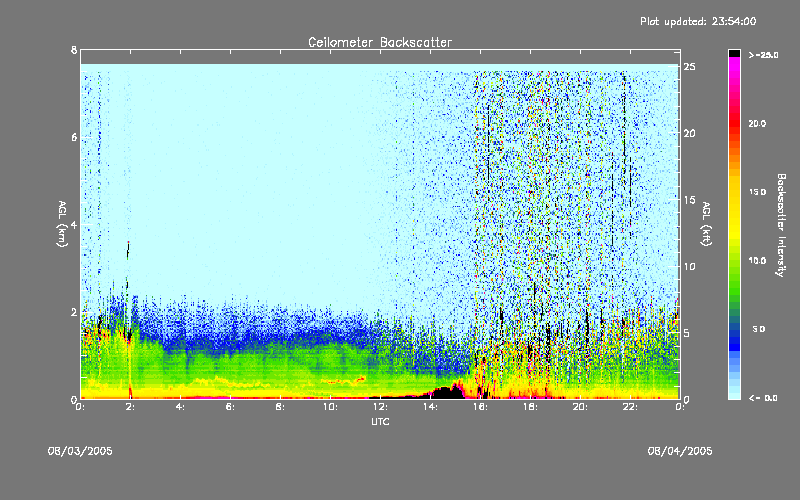Click the '4:' hour tick on UTC axis
800x500 pixels.
click(180, 407)
